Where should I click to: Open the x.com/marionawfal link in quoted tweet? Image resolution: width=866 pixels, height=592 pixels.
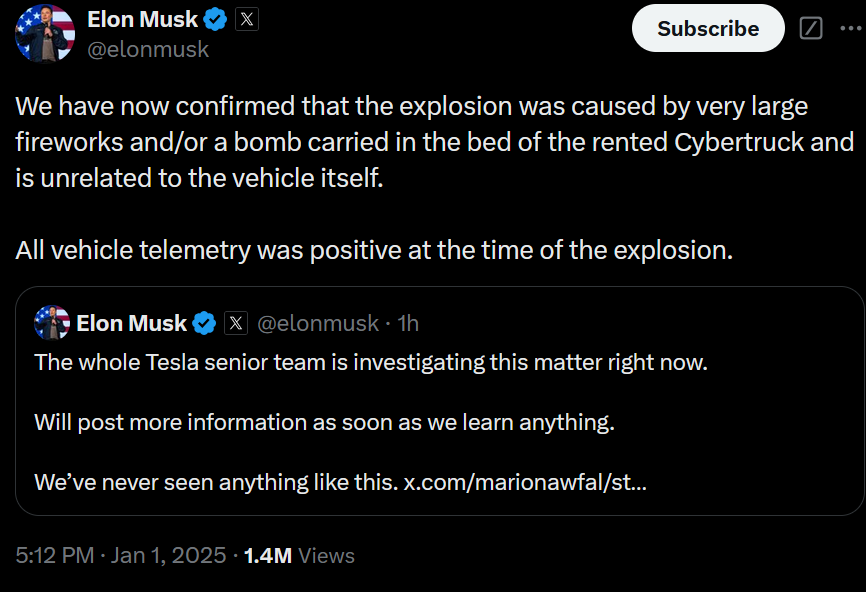525,482
